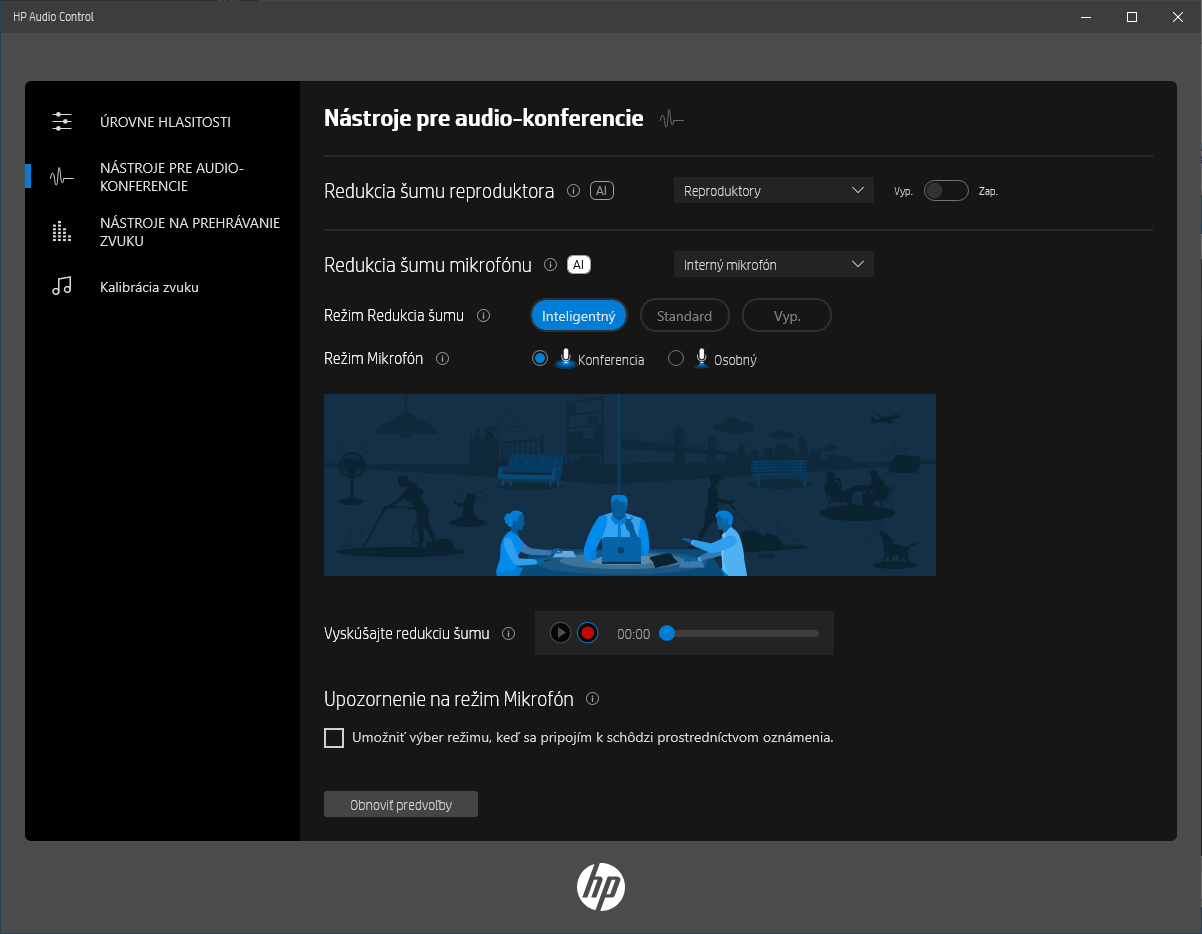Click the AI badge for speaker noise reduction
This screenshot has width=1202, height=934.
pyautogui.click(x=602, y=191)
